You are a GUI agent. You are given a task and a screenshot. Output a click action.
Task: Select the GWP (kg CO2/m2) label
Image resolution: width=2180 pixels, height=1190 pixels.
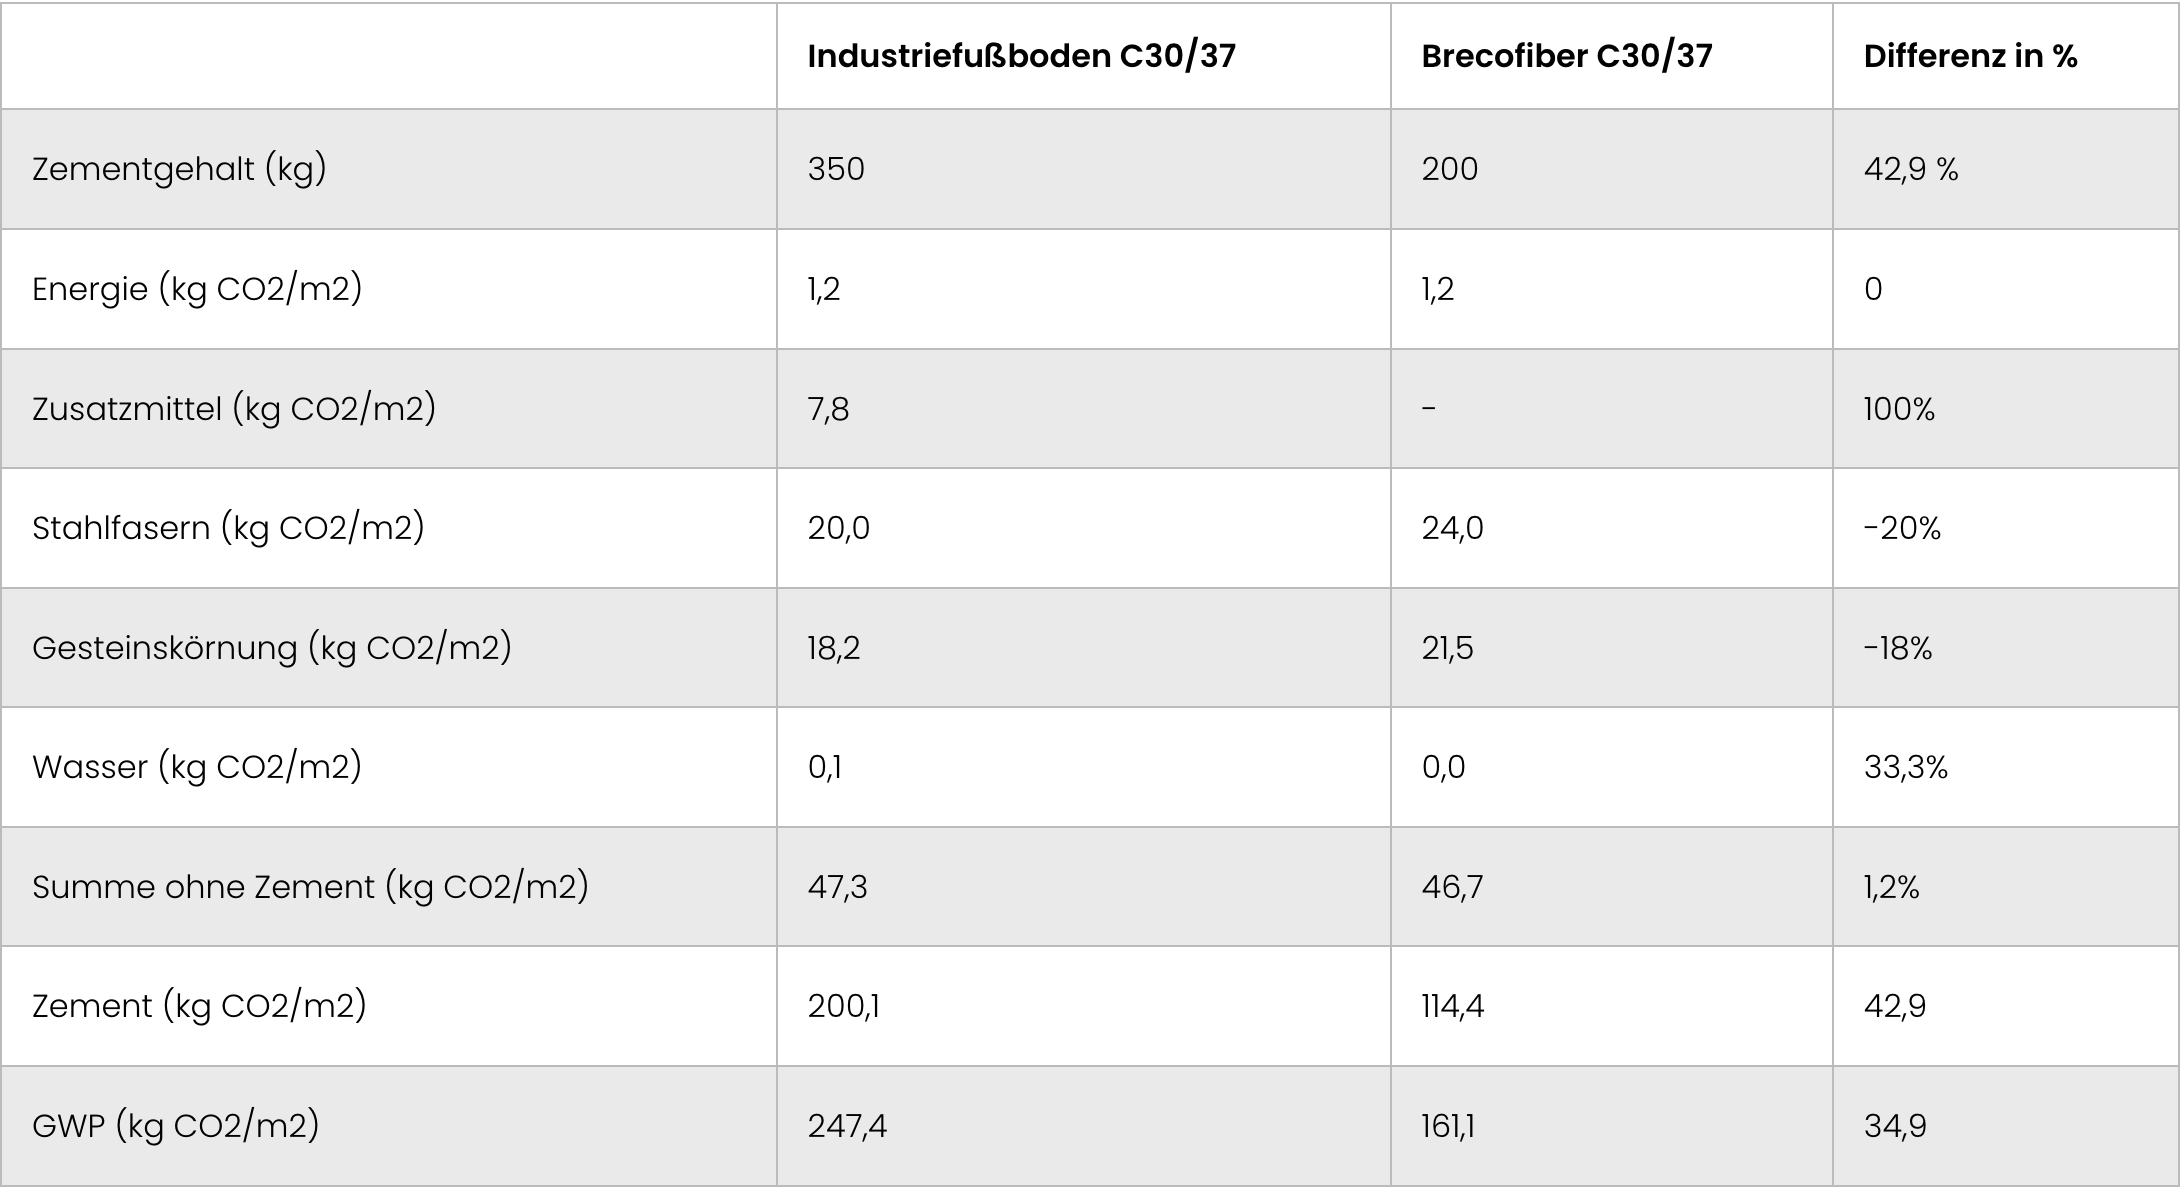click(176, 1126)
